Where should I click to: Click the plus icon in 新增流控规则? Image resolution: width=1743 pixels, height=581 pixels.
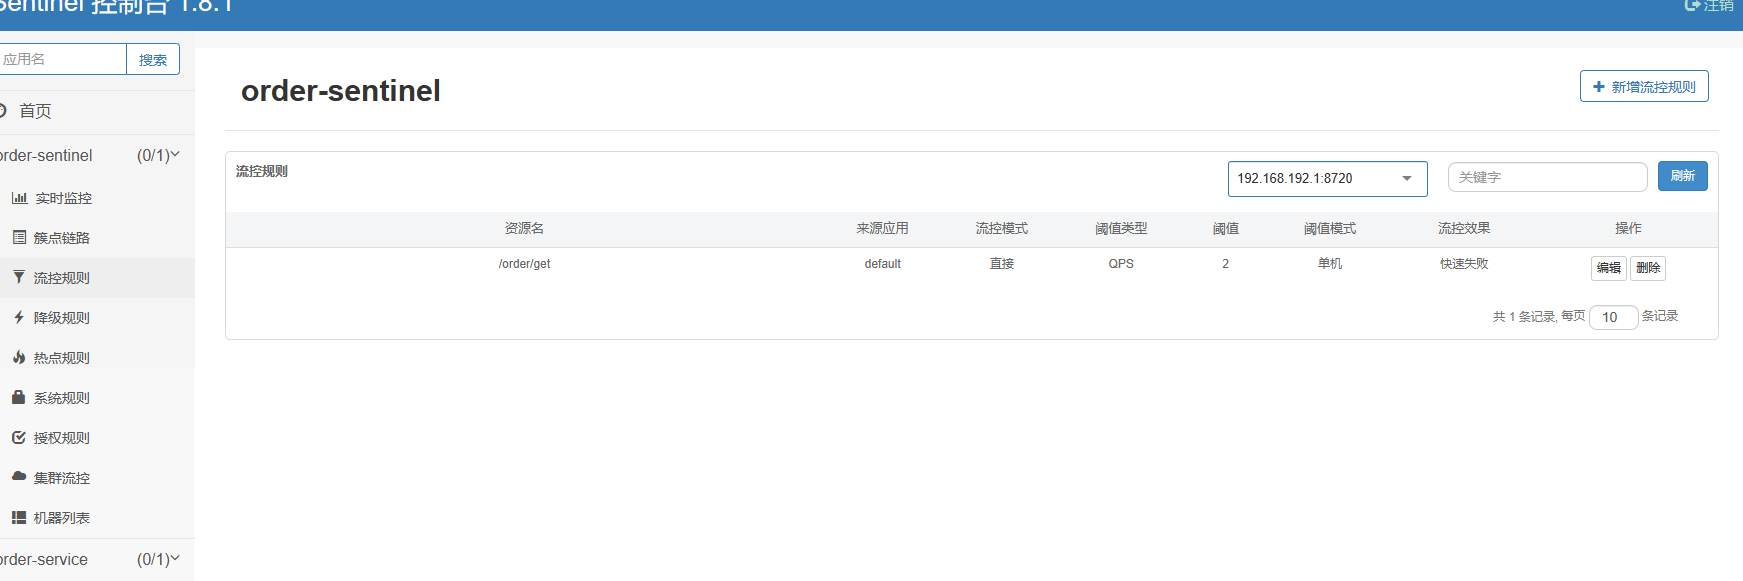pyautogui.click(x=1599, y=87)
